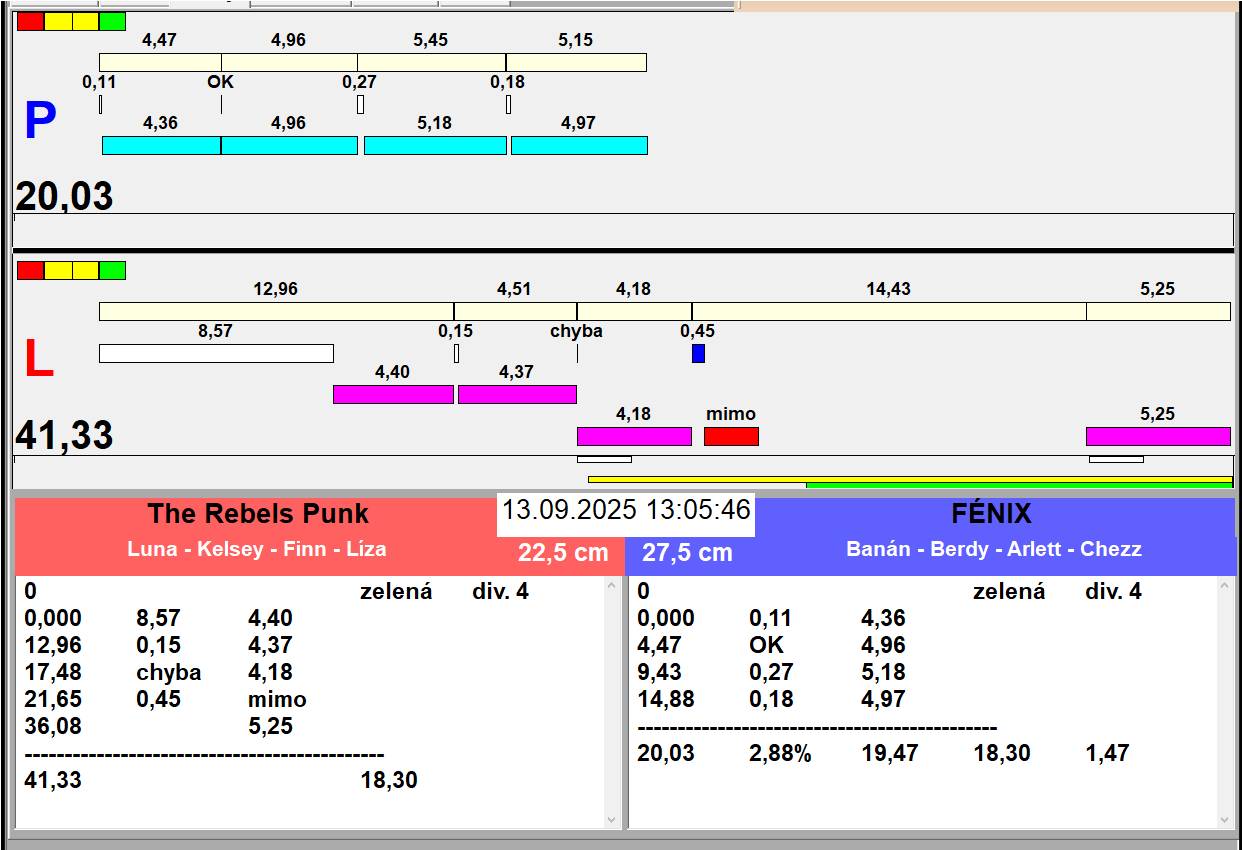The image size is (1242, 850).
Task: Click the FÉNIX team header
Action: 990,514
